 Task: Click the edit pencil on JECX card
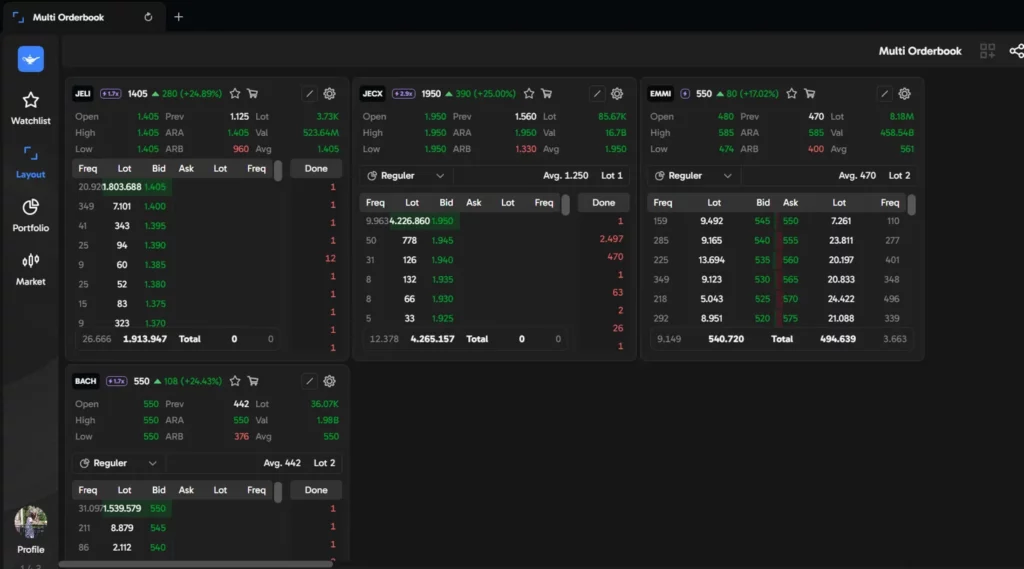[597, 93]
